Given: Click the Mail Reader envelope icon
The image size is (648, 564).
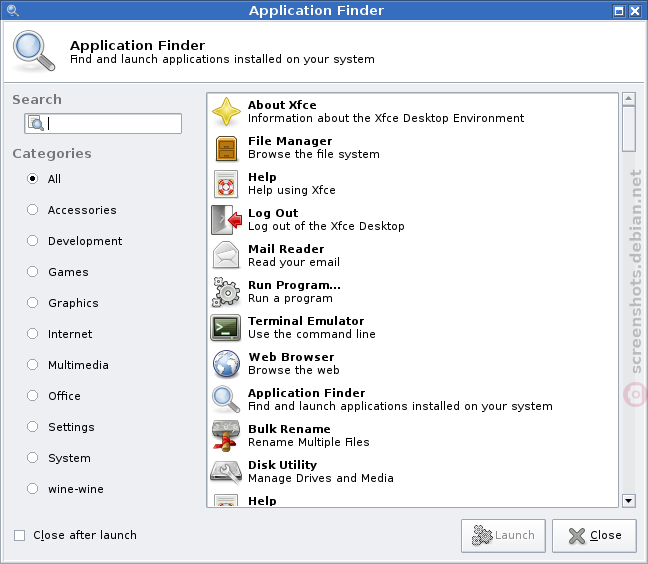Looking at the screenshot, I should (226, 255).
